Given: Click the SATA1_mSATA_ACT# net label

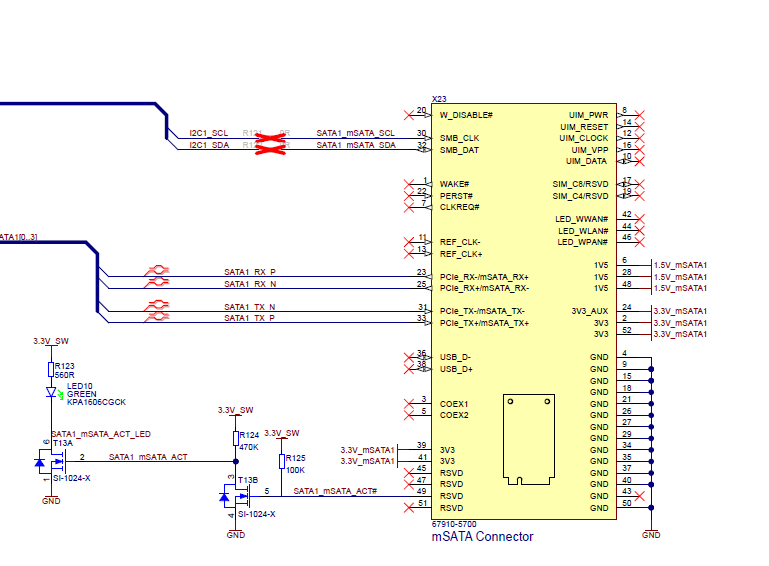Looking at the screenshot, I should (334, 491).
